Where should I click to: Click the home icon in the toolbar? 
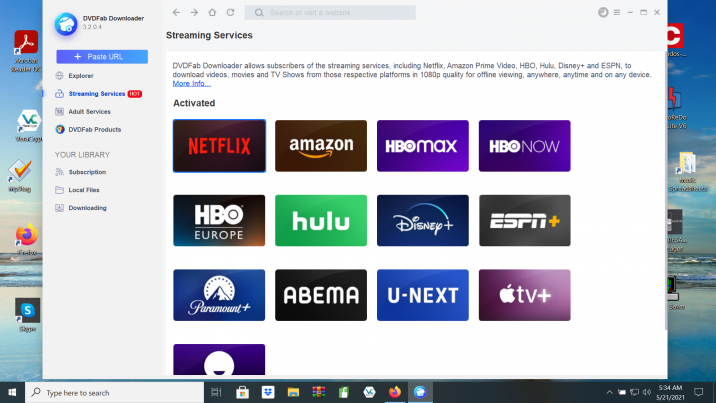pos(212,12)
